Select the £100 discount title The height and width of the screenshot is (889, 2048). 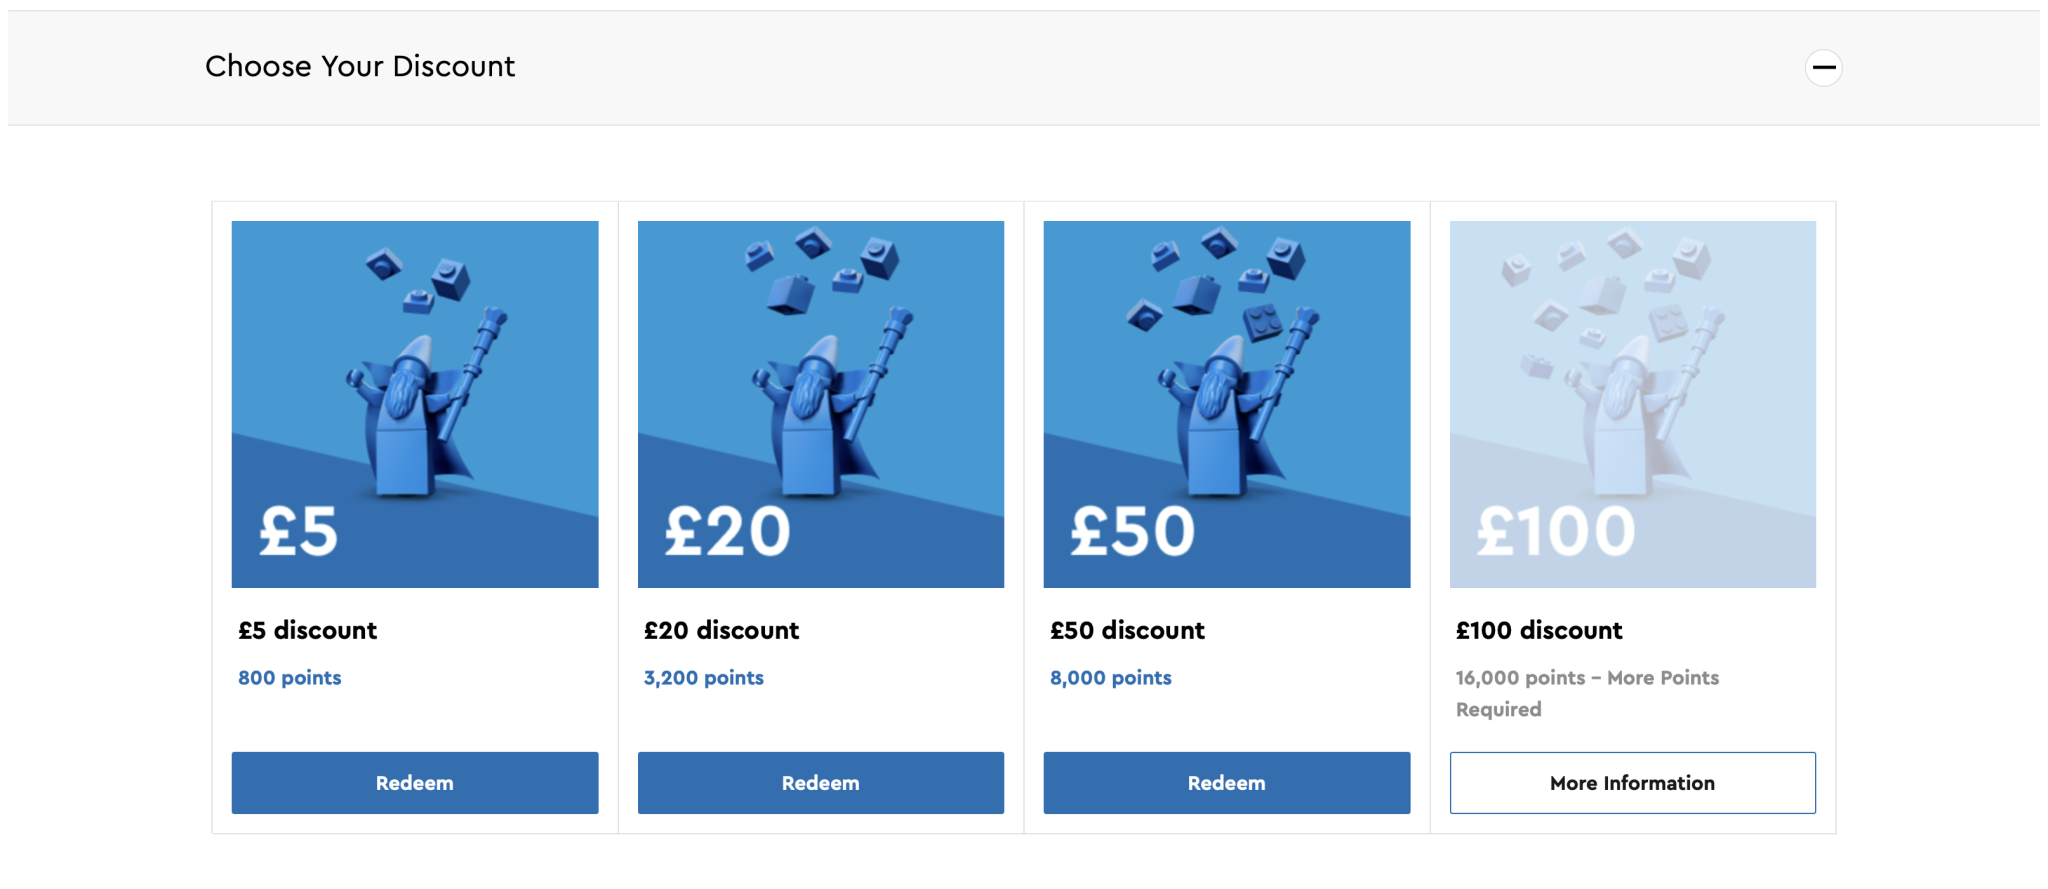[1539, 631]
